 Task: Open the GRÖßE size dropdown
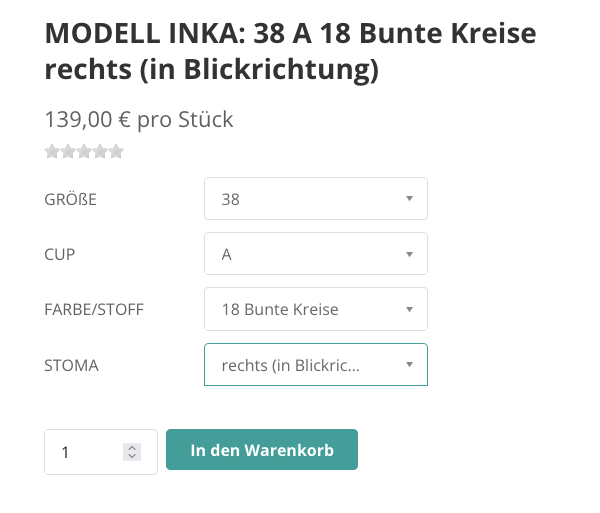[315, 199]
